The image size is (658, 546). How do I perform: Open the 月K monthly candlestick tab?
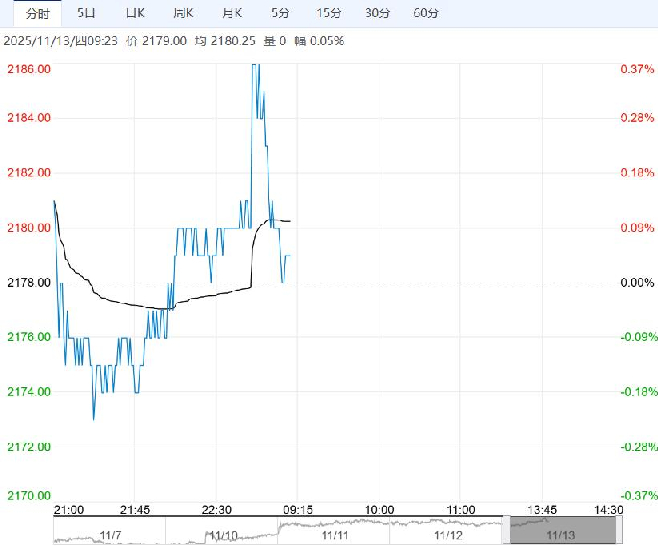(x=231, y=13)
